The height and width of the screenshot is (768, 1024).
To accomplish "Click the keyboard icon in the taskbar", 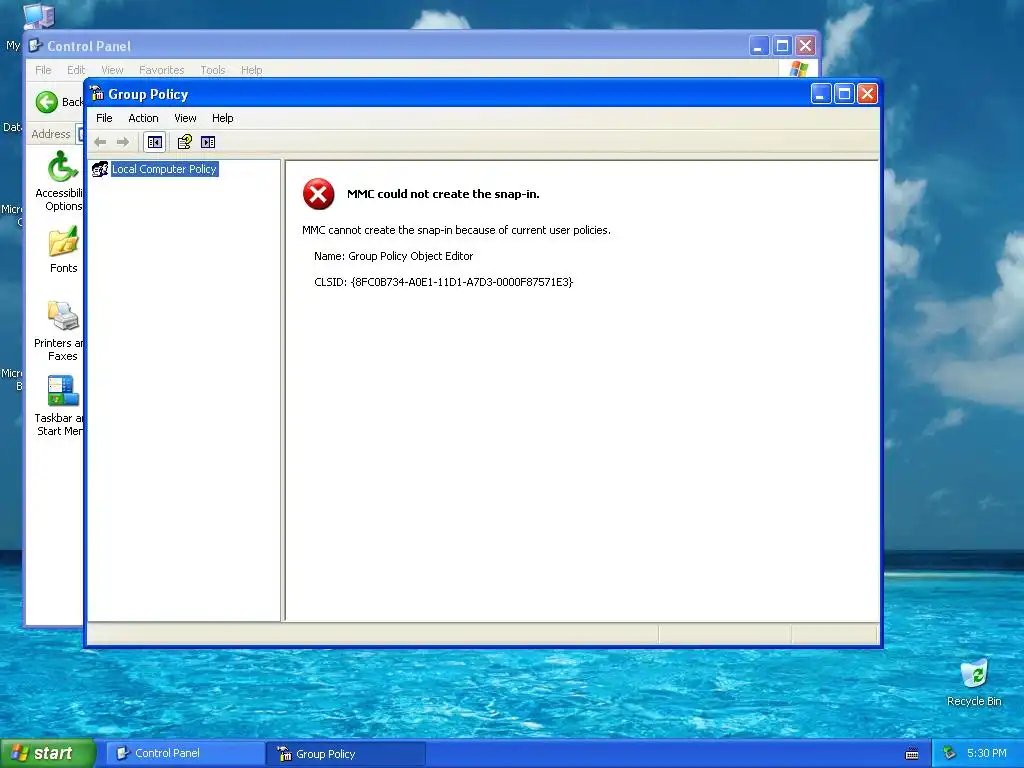I will tap(912, 754).
